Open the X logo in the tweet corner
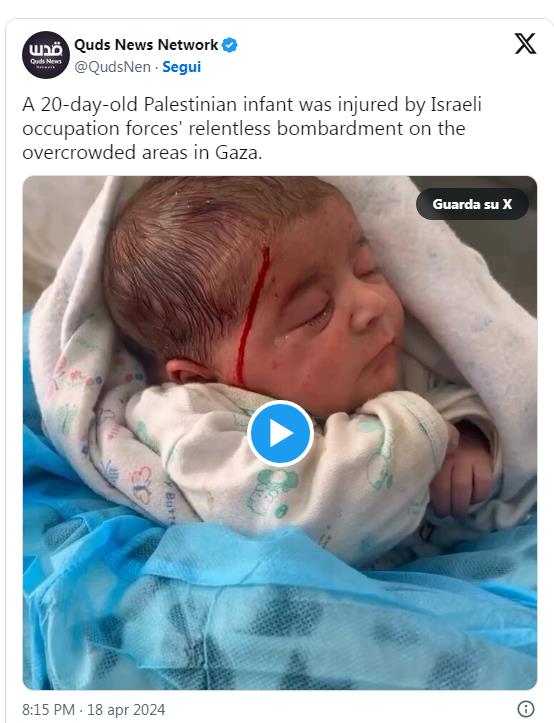The height and width of the screenshot is (723, 554). point(525,44)
